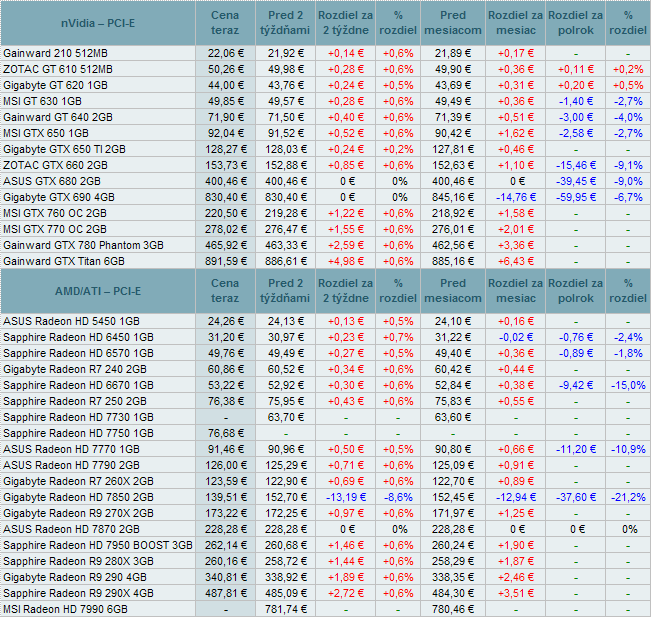This screenshot has height=617, width=651.
Task: Select the '+3,51 €' monthly difference
Action: click(516, 593)
